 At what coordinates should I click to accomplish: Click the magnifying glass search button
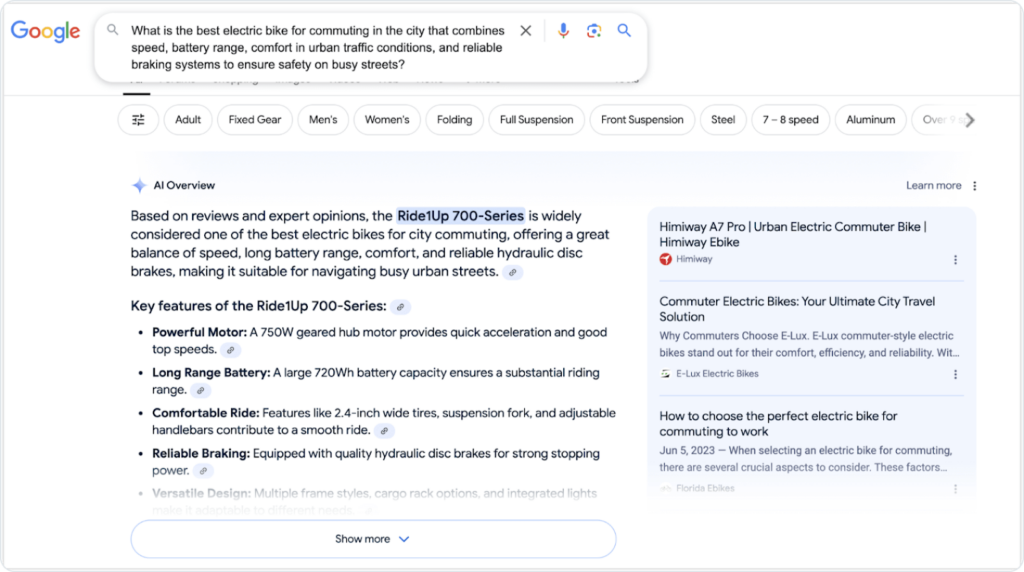624,31
